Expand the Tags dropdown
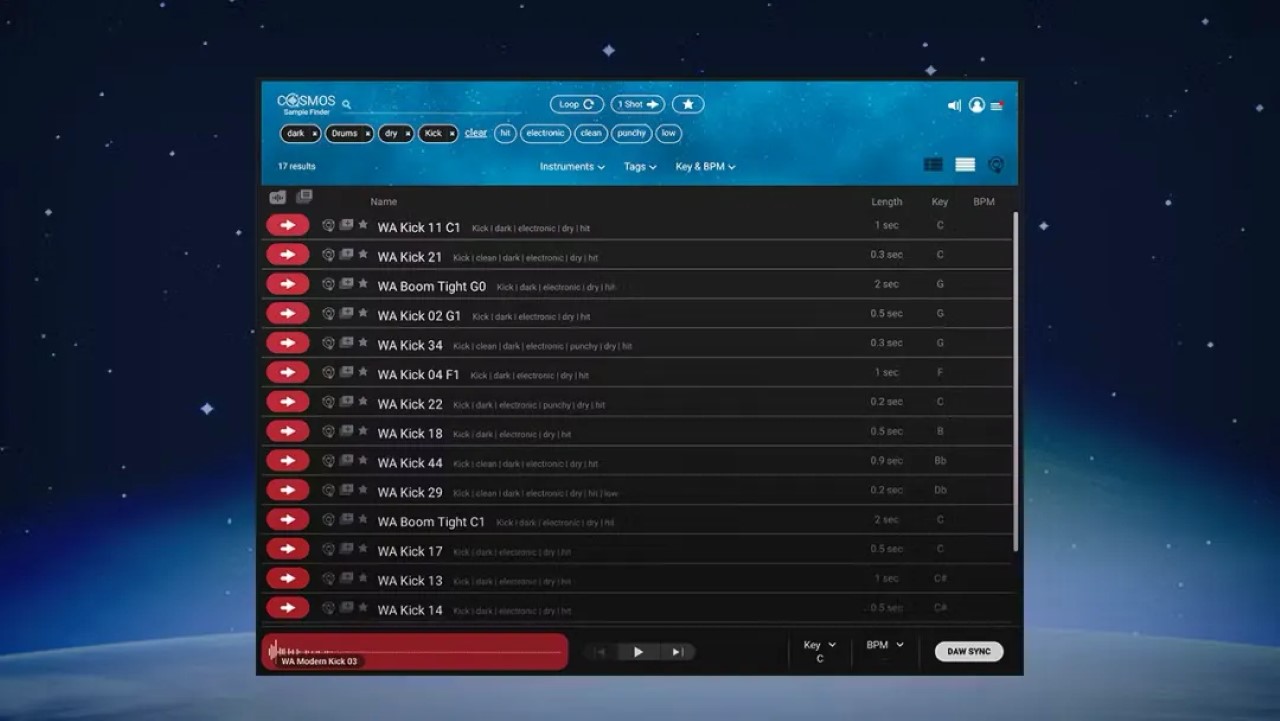The height and width of the screenshot is (721, 1280). click(x=640, y=167)
